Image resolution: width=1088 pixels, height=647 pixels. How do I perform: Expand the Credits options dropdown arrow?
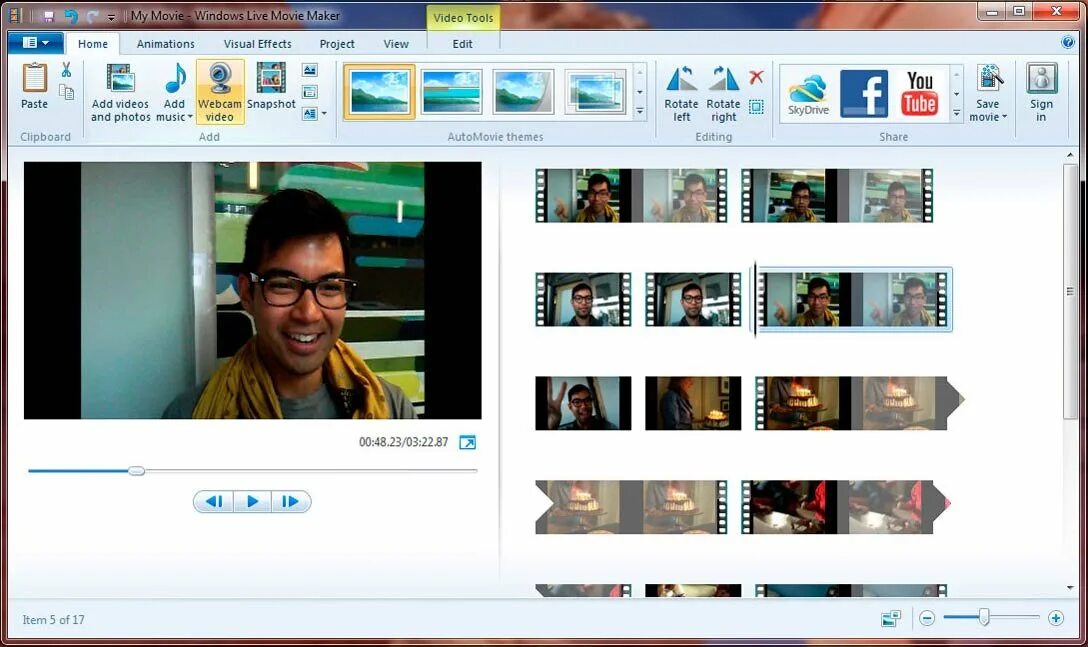[324, 113]
